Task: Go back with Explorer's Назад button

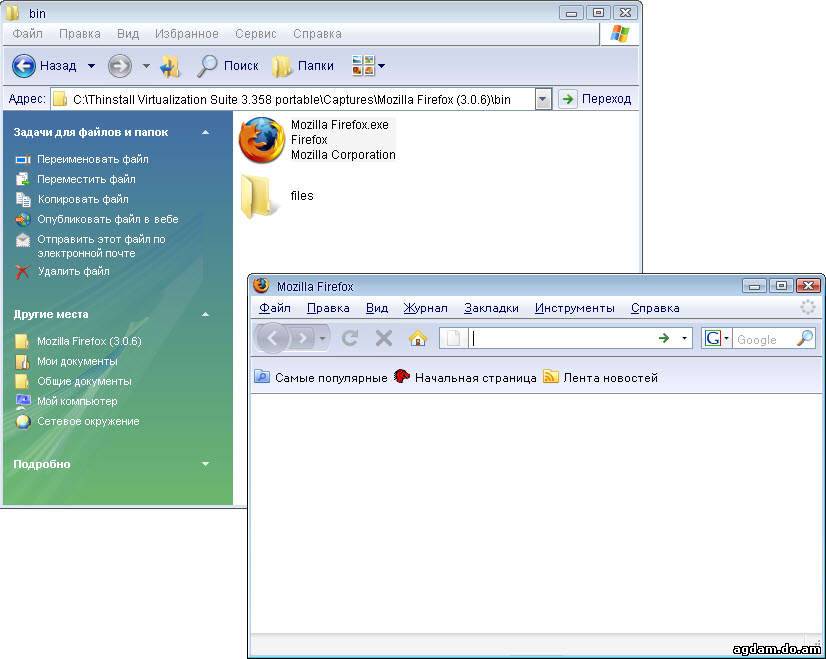Action: tap(44, 66)
